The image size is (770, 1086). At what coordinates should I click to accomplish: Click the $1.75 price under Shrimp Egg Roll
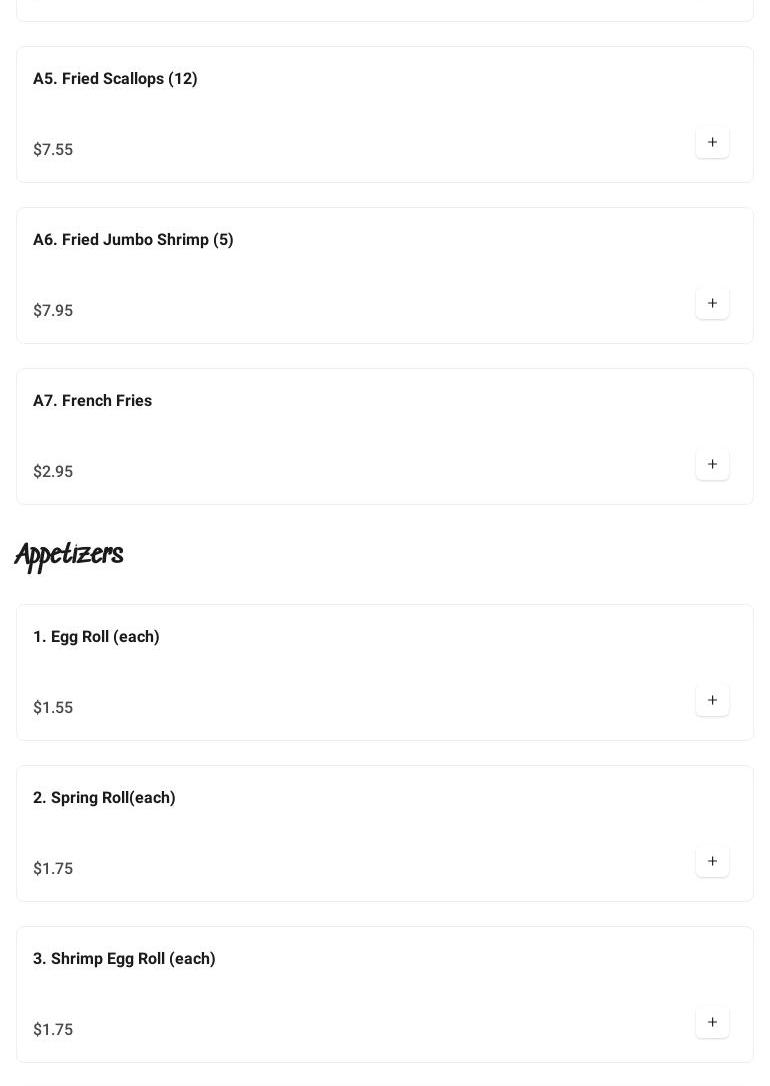tap(53, 1030)
